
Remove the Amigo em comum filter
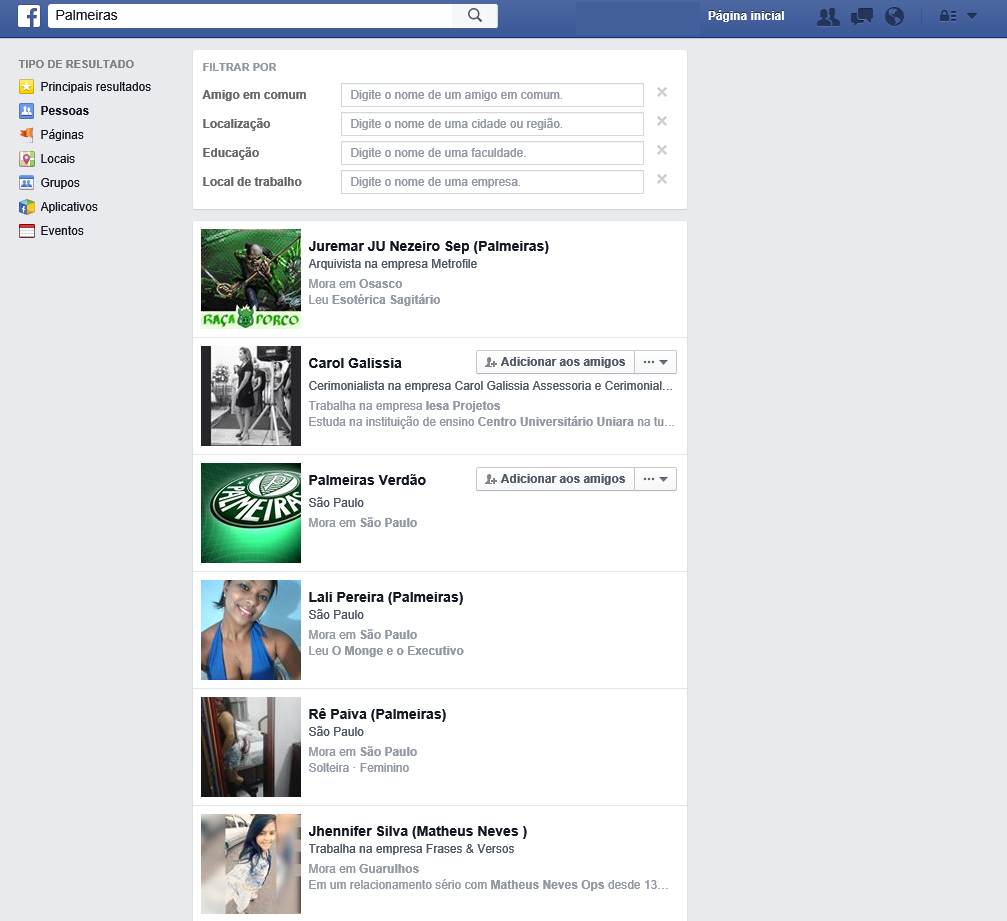tap(661, 92)
